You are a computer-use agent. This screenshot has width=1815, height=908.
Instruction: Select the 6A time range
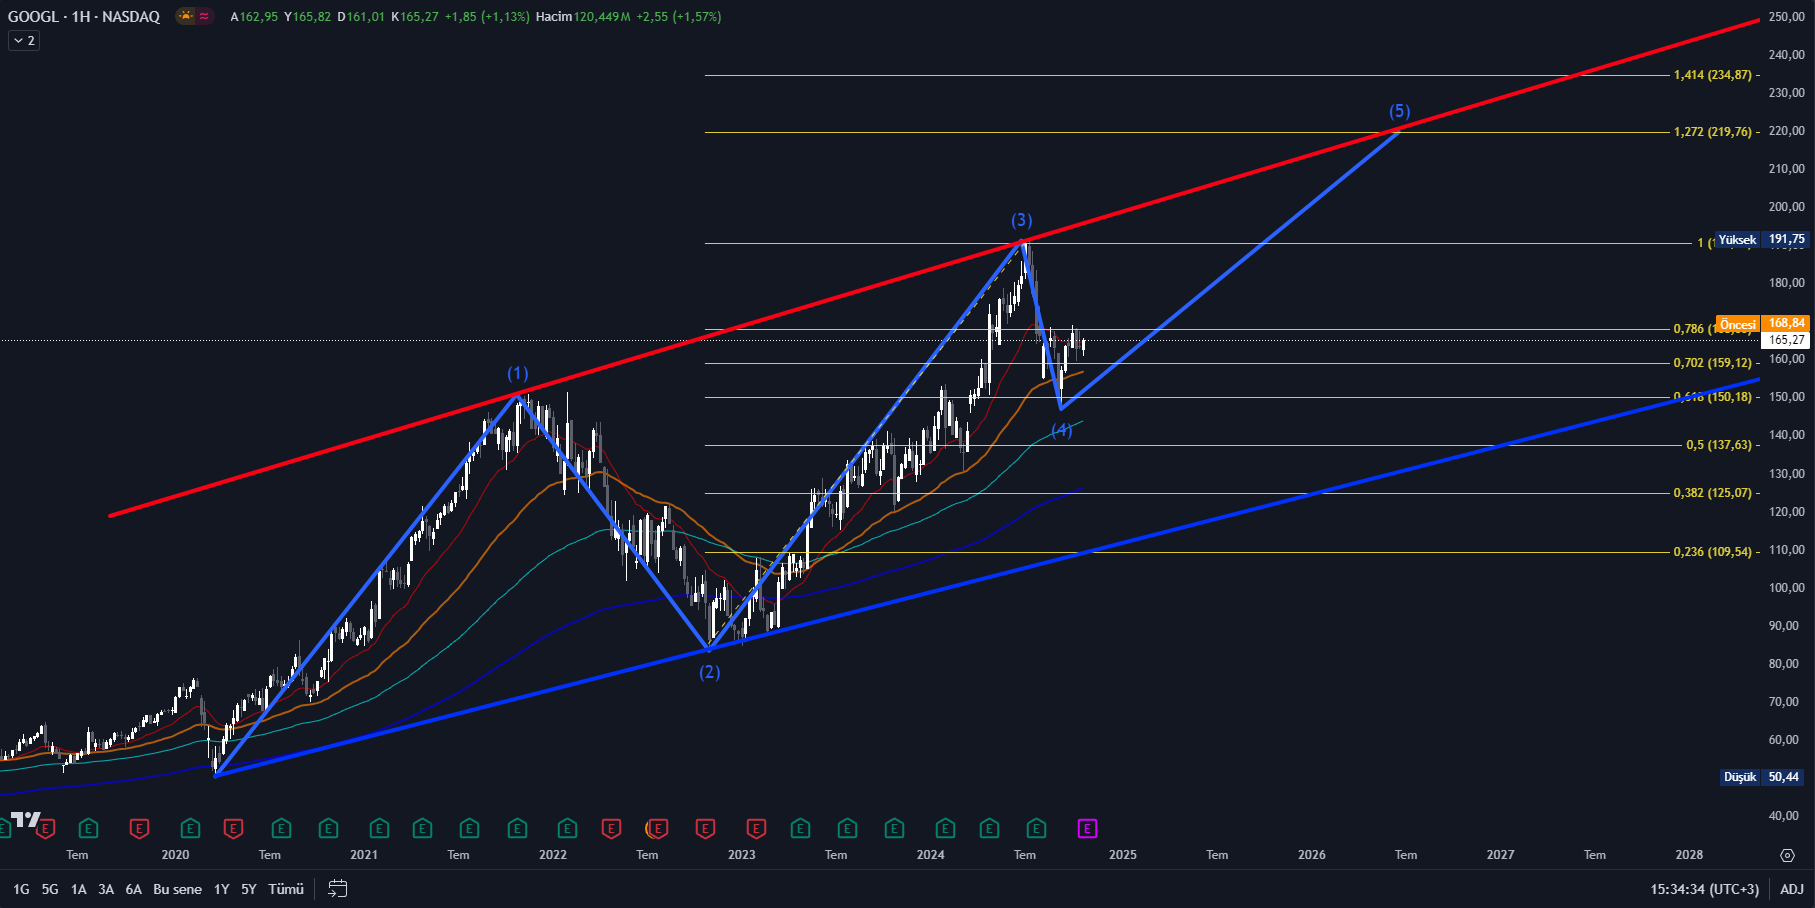point(134,889)
